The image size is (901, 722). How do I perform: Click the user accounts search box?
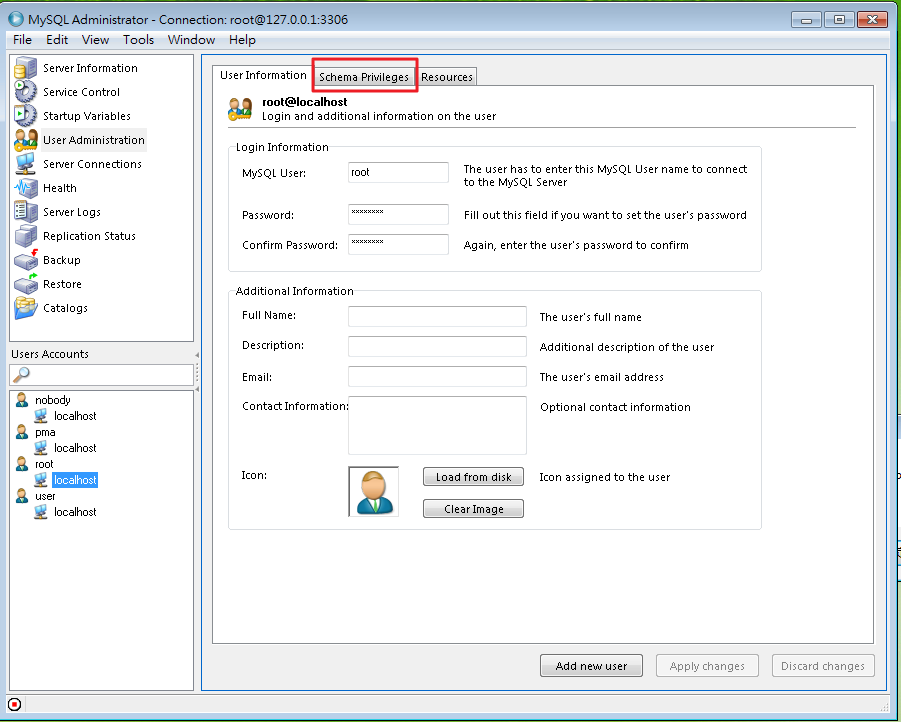[106, 375]
